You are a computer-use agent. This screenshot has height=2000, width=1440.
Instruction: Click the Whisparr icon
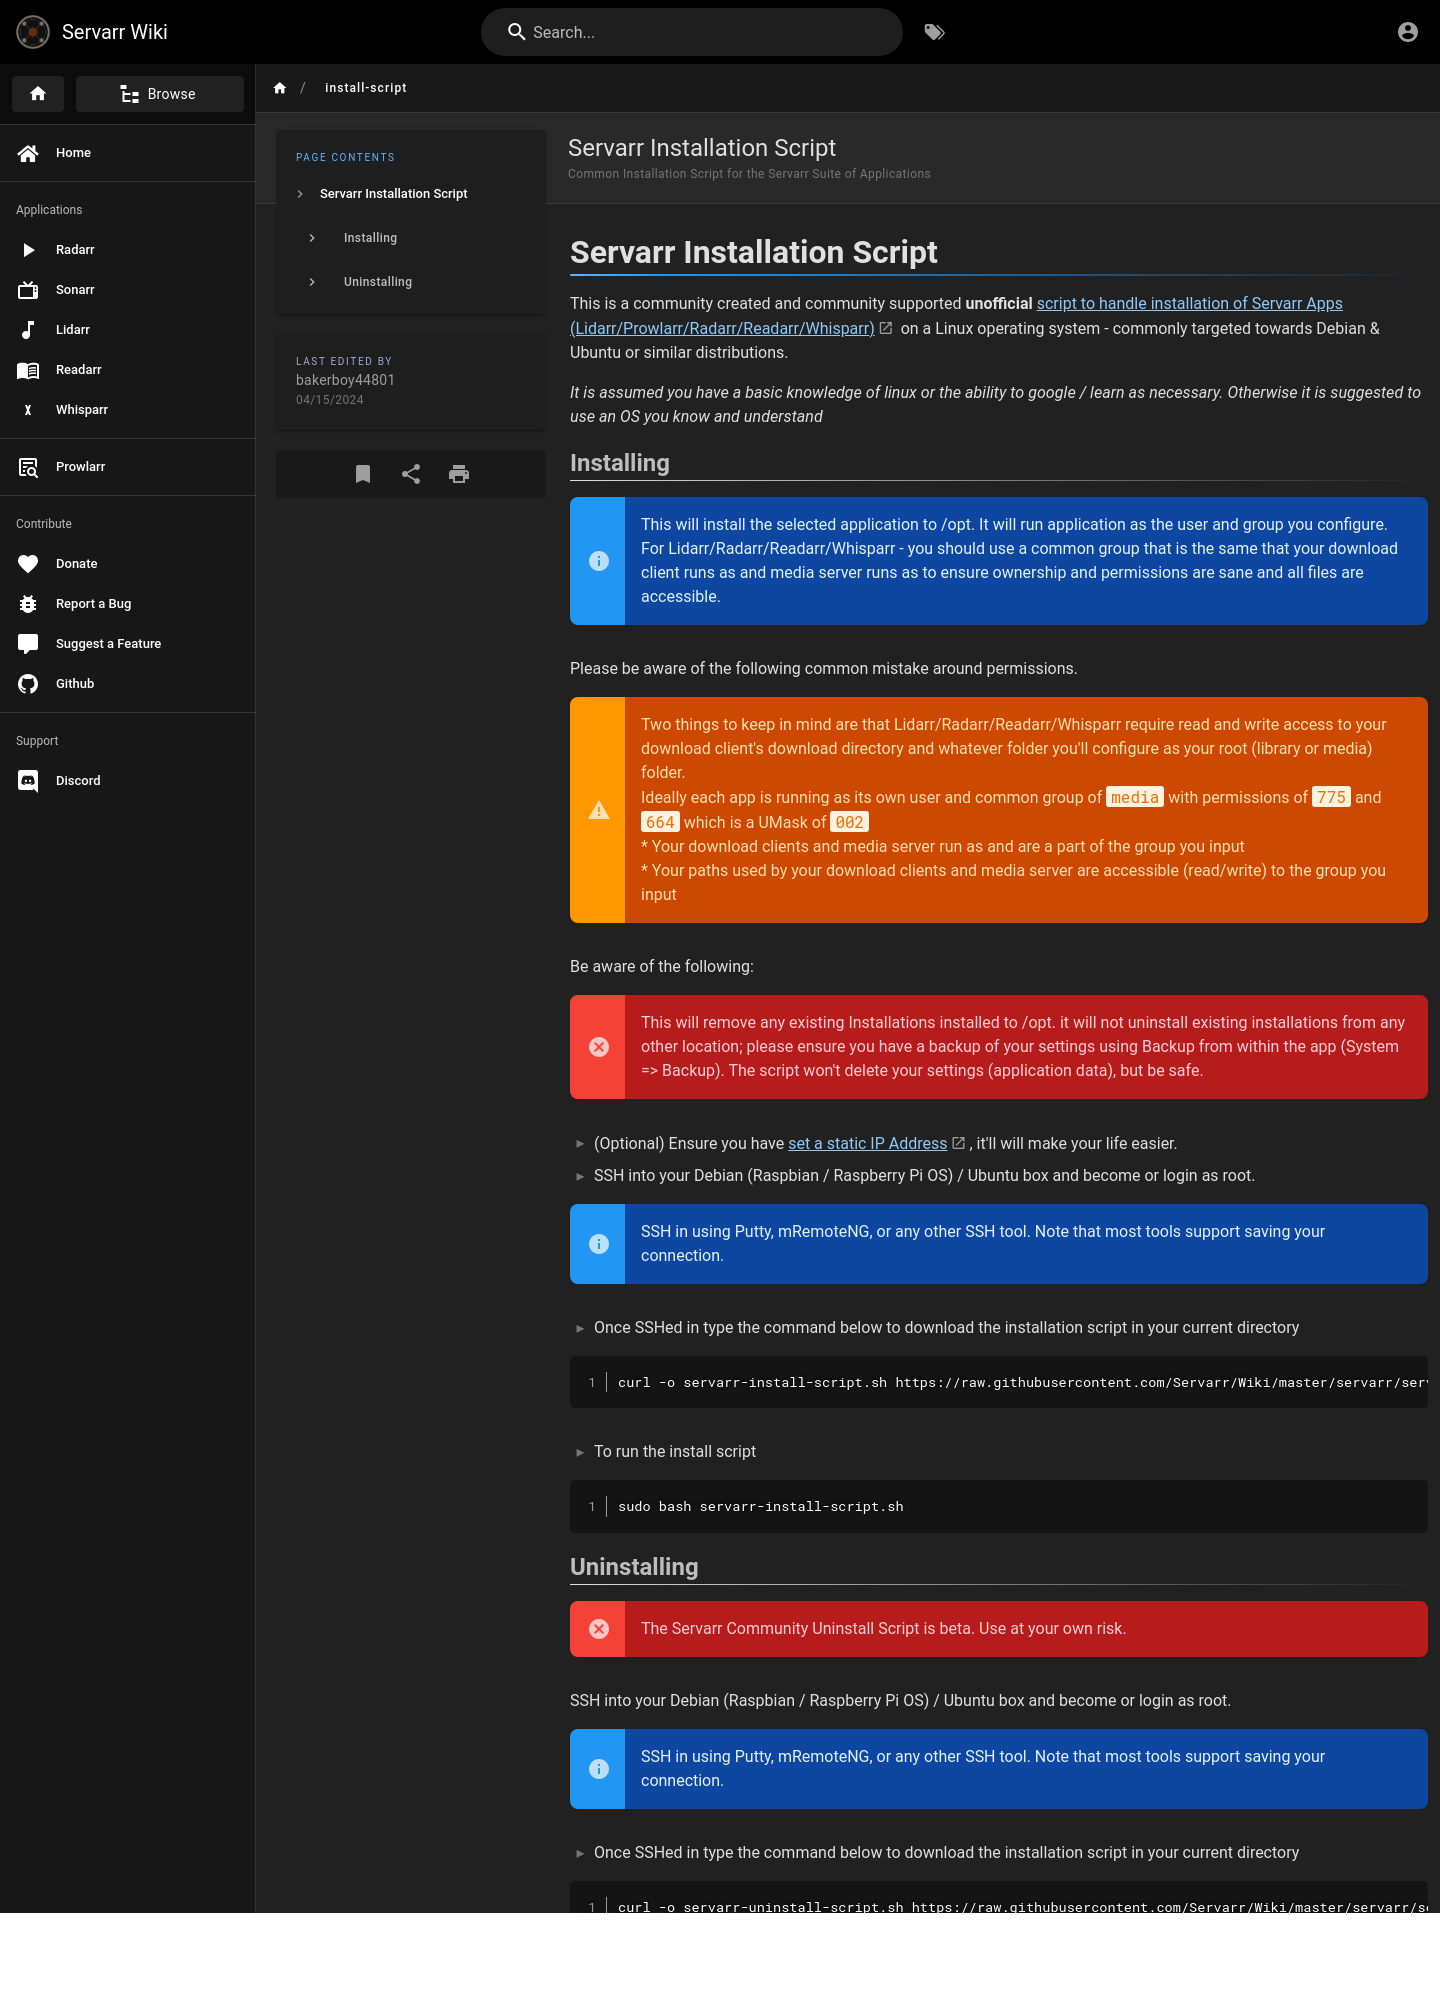tap(28, 410)
